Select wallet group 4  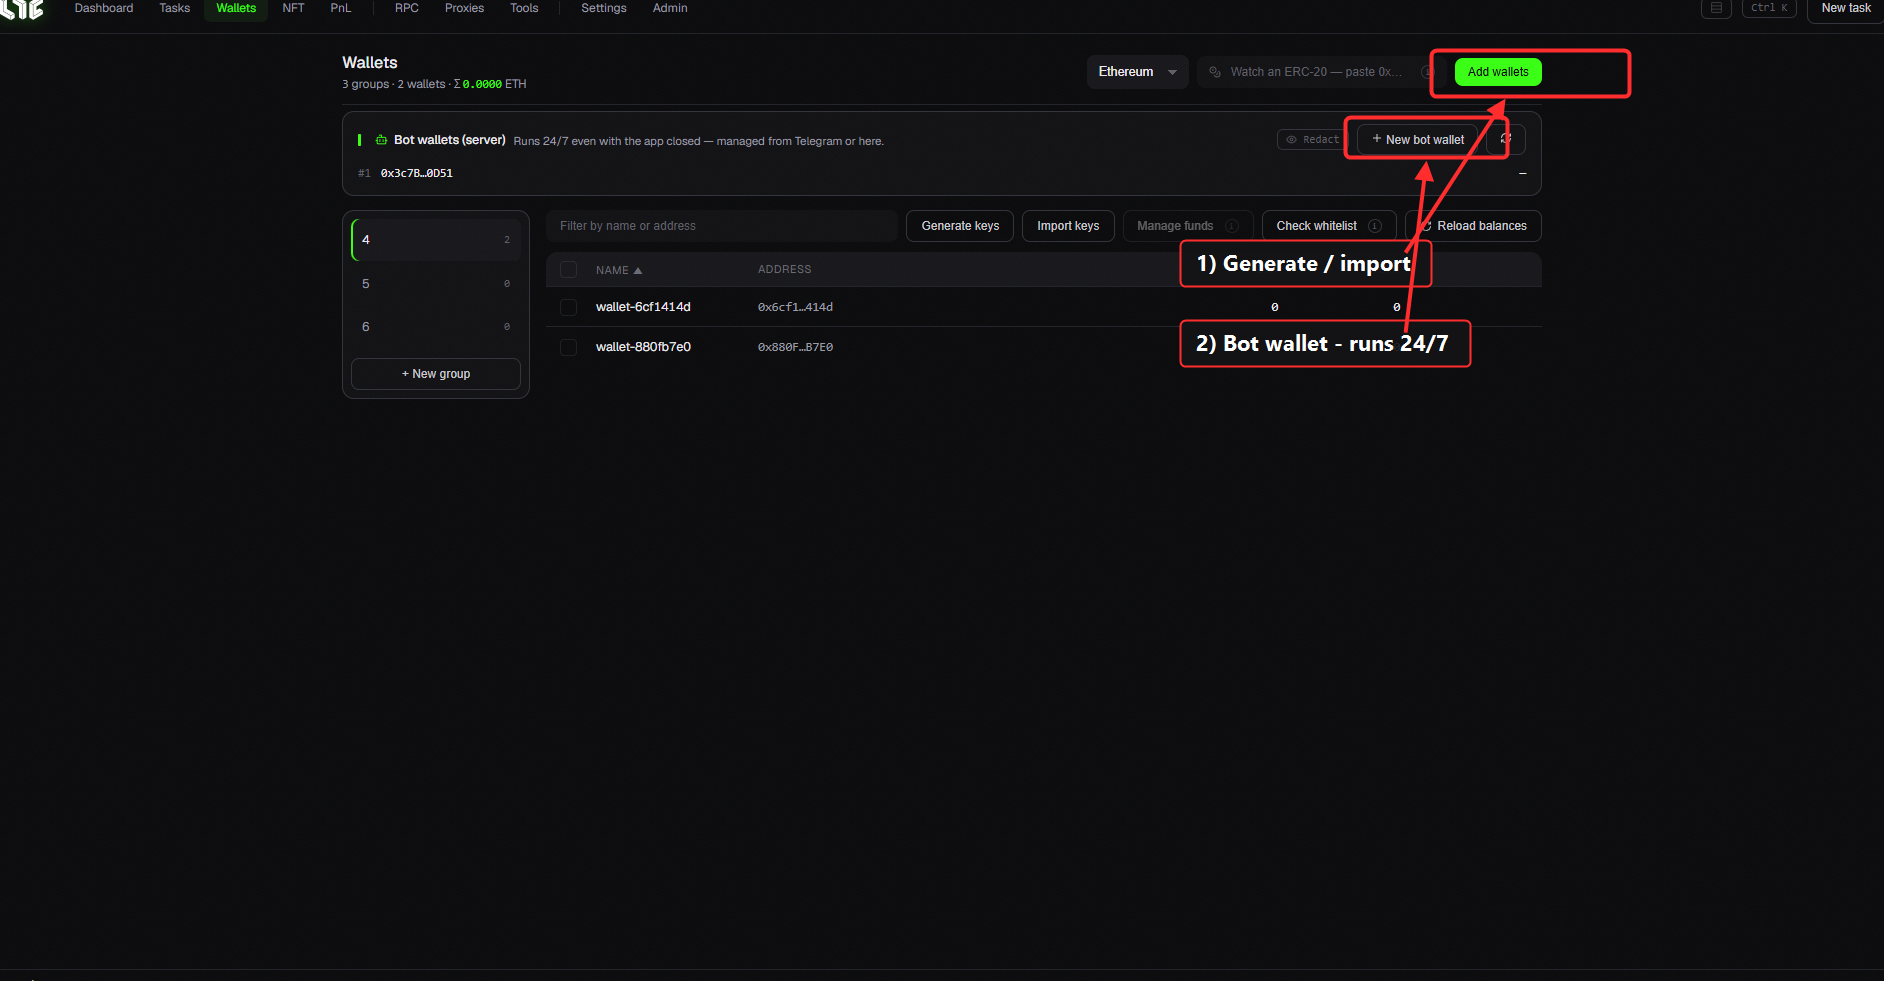pyautogui.click(x=436, y=240)
